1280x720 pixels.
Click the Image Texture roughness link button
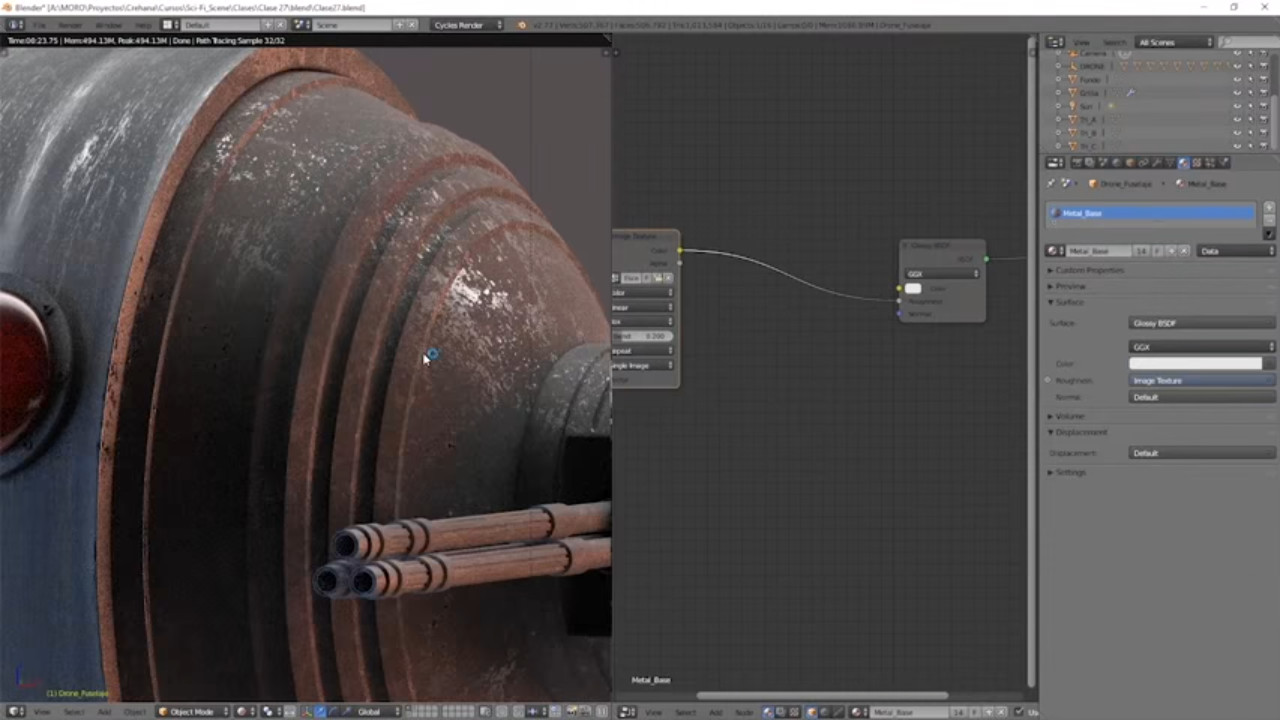[x=1203, y=381]
